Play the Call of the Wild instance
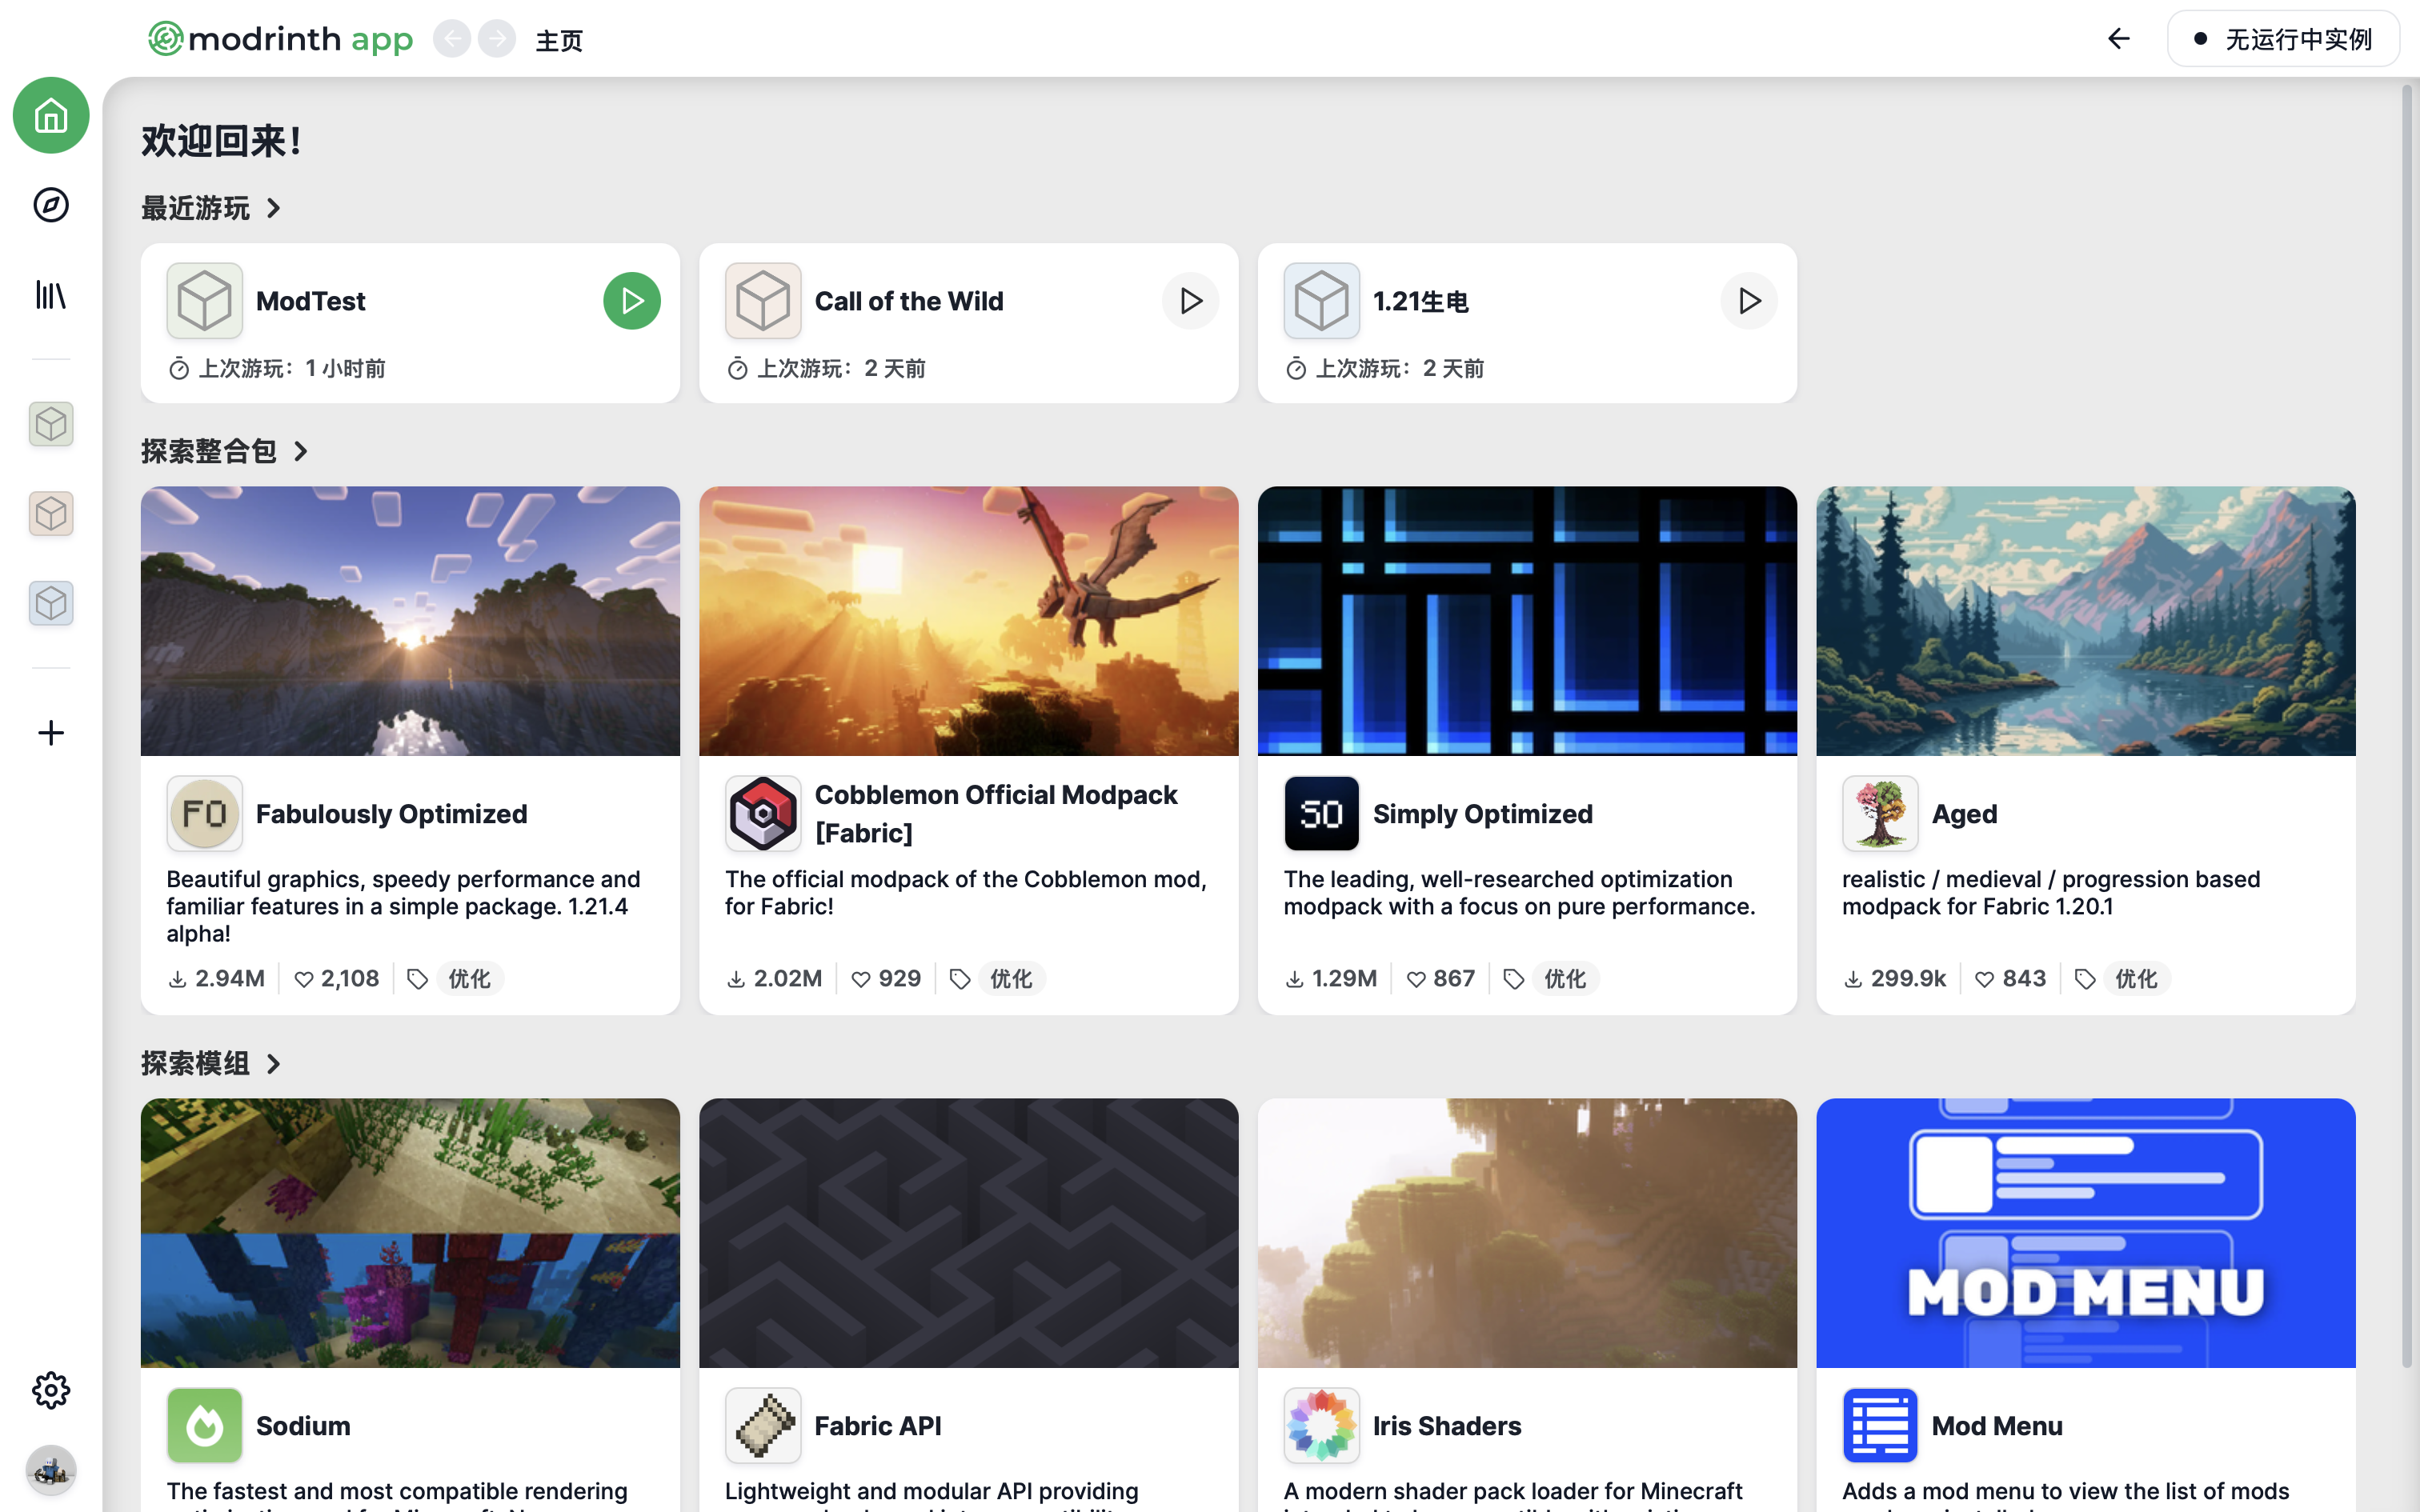This screenshot has width=2420, height=1512. click(x=1190, y=301)
